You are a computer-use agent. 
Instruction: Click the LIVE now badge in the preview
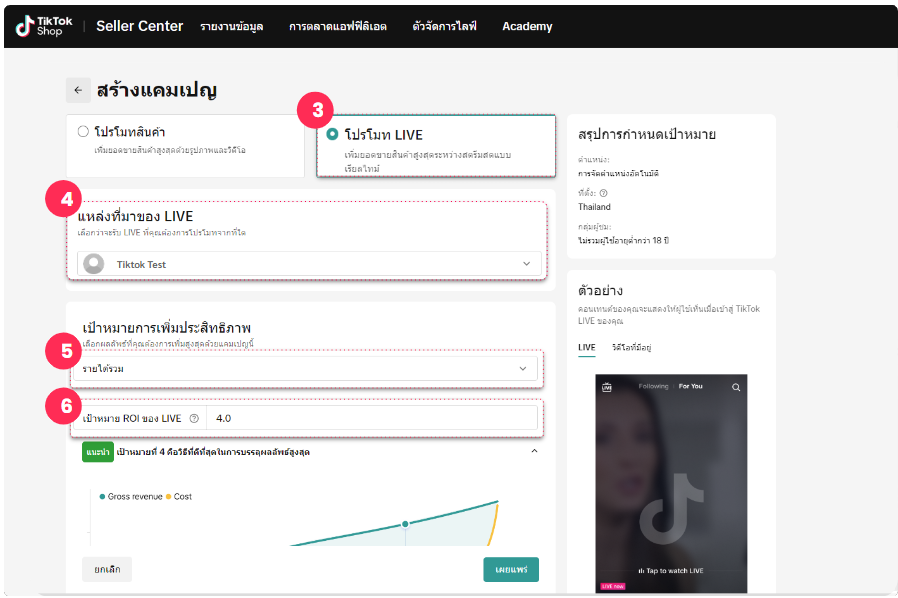click(613, 587)
